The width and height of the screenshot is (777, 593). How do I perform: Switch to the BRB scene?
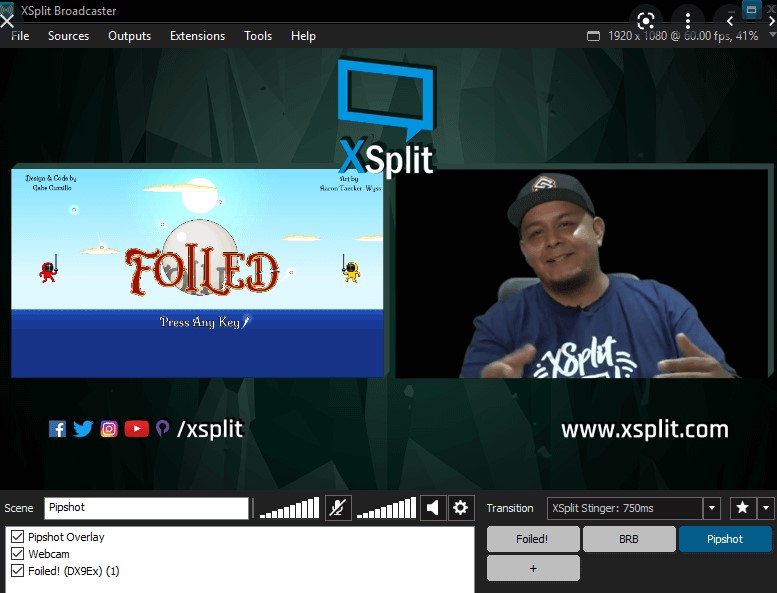[629, 539]
